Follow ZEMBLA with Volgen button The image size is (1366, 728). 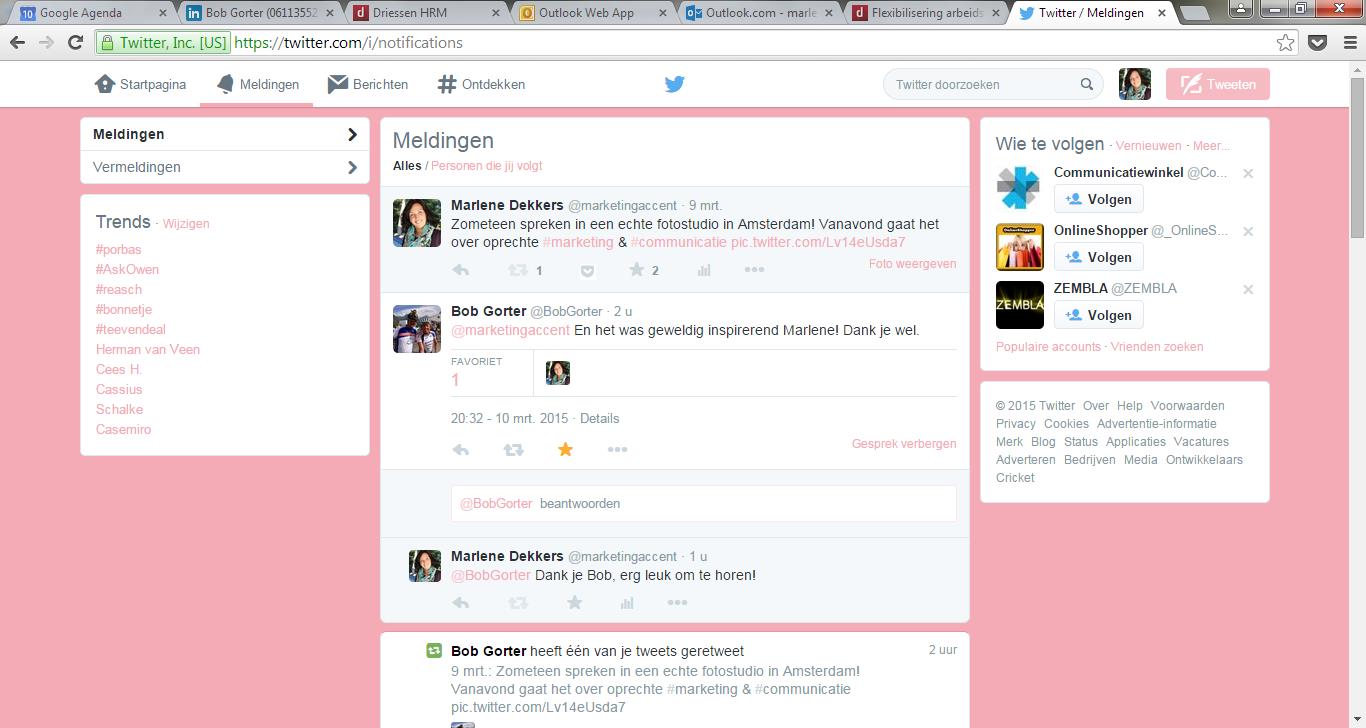[x=1098, y=315]
